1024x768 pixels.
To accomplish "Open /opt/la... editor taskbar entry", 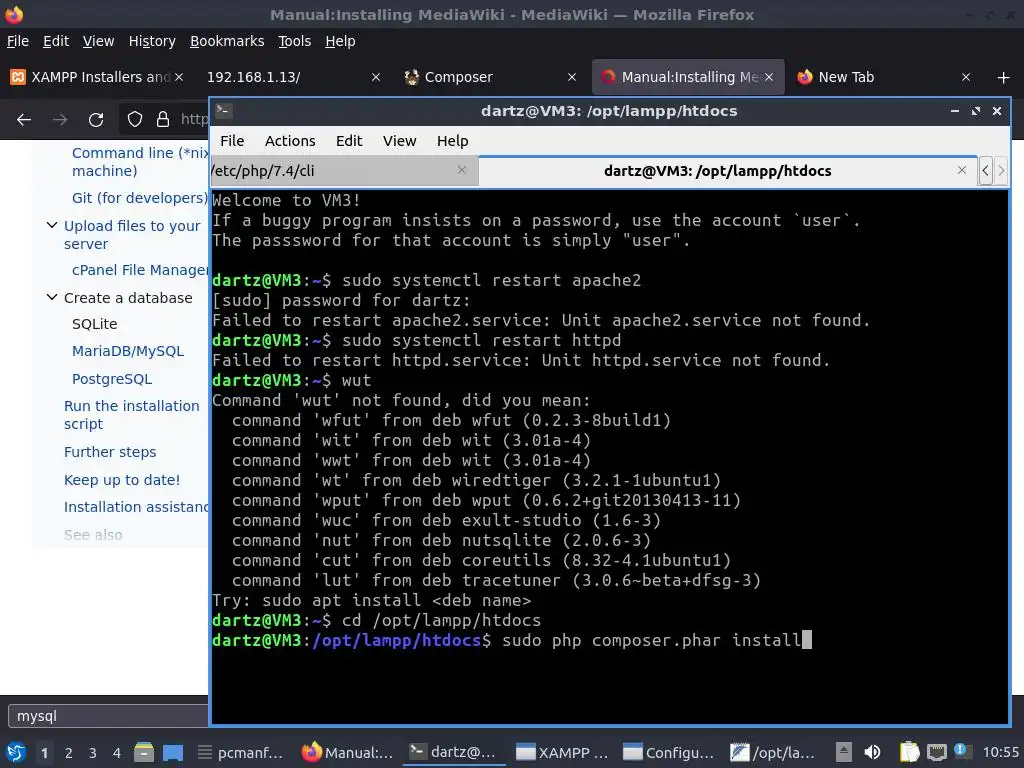I will click(x=774, y=753).
